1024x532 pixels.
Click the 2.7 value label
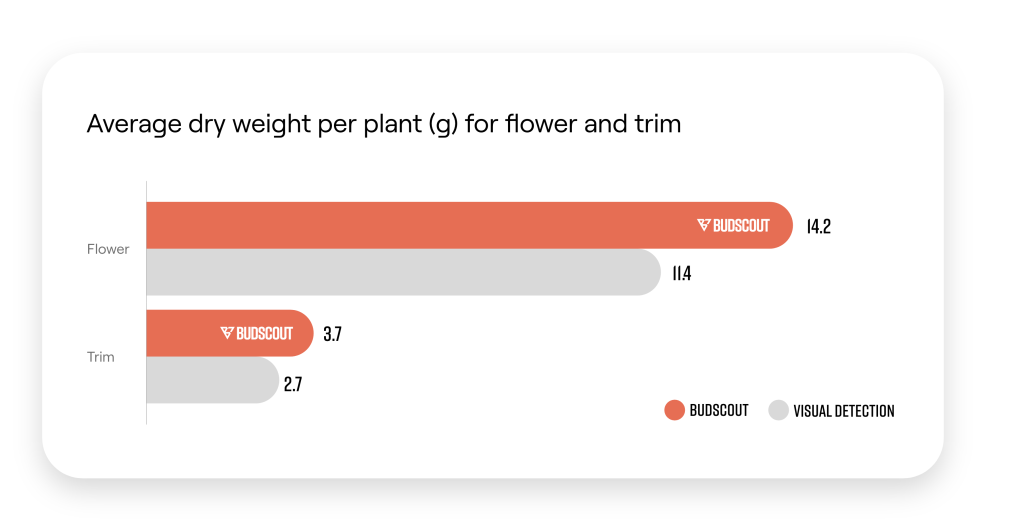293,384
